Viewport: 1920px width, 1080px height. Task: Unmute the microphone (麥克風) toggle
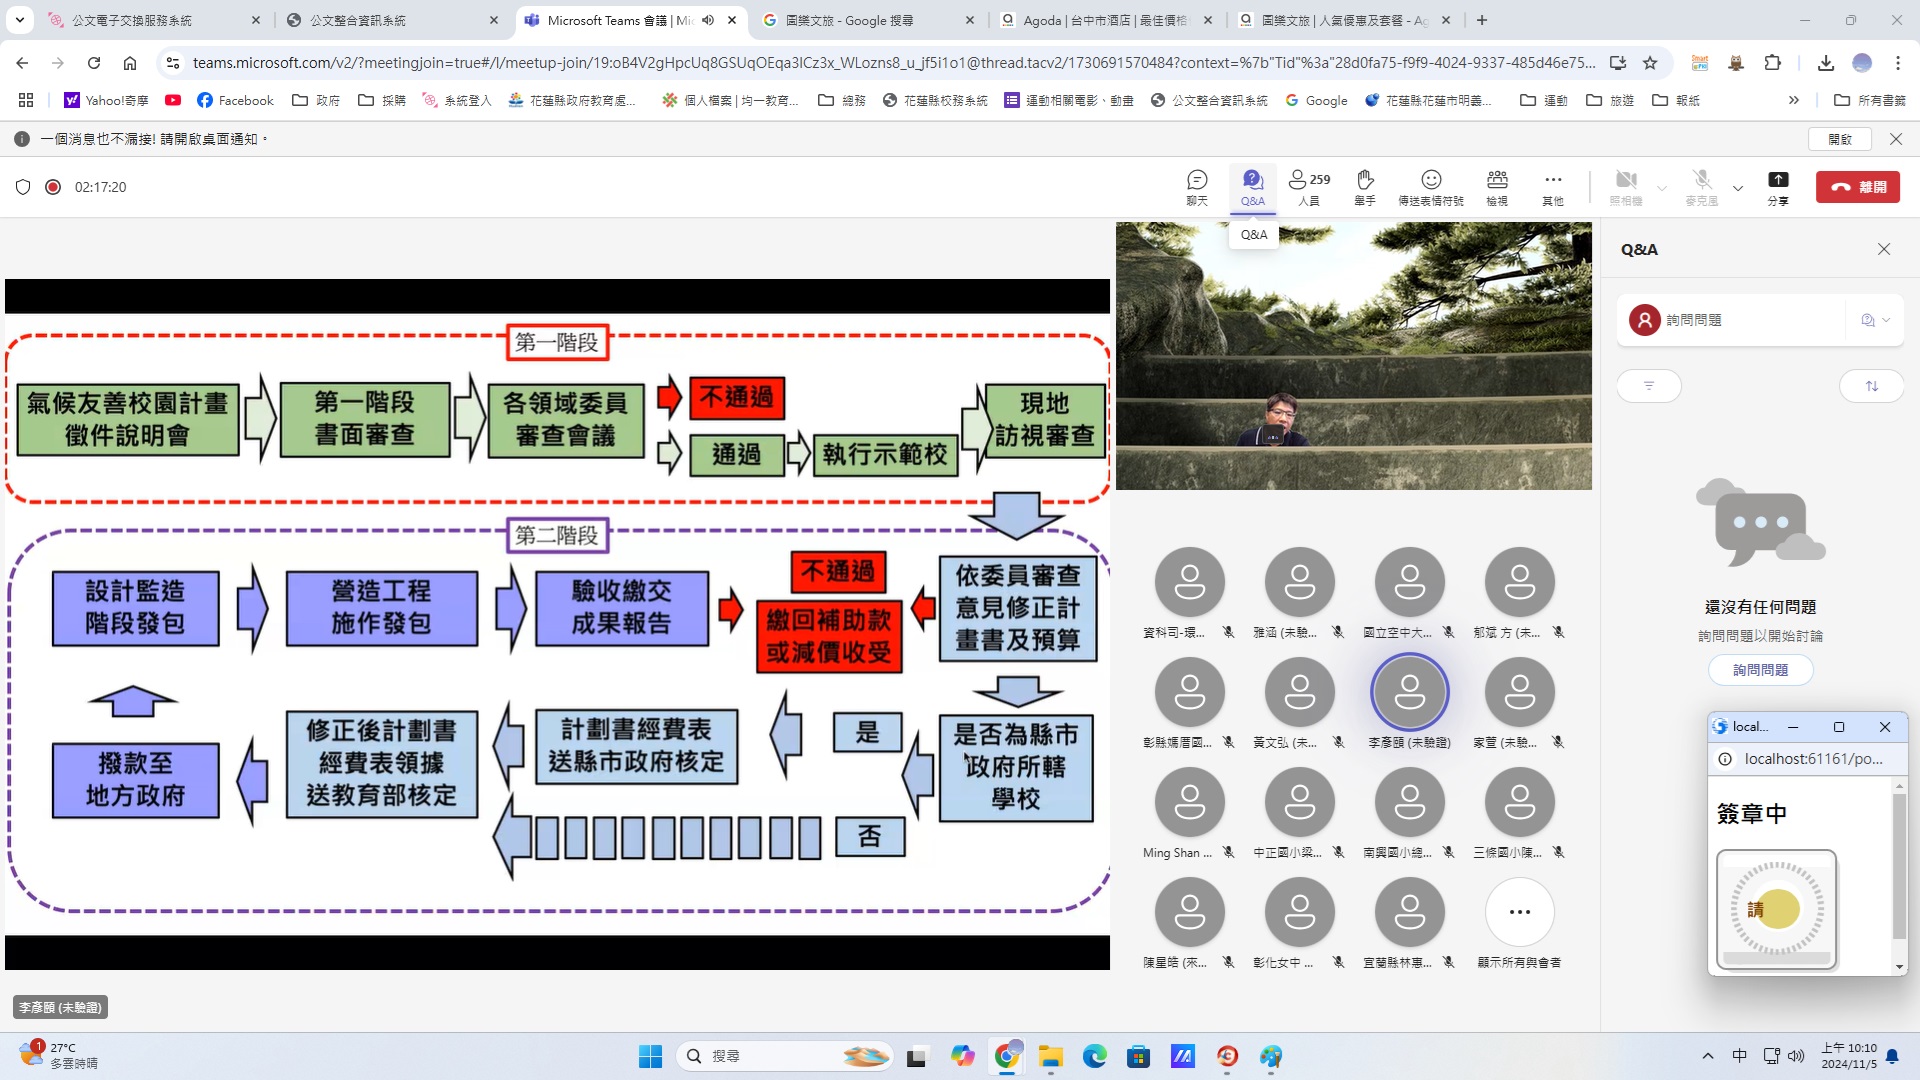pos(1701,186)
